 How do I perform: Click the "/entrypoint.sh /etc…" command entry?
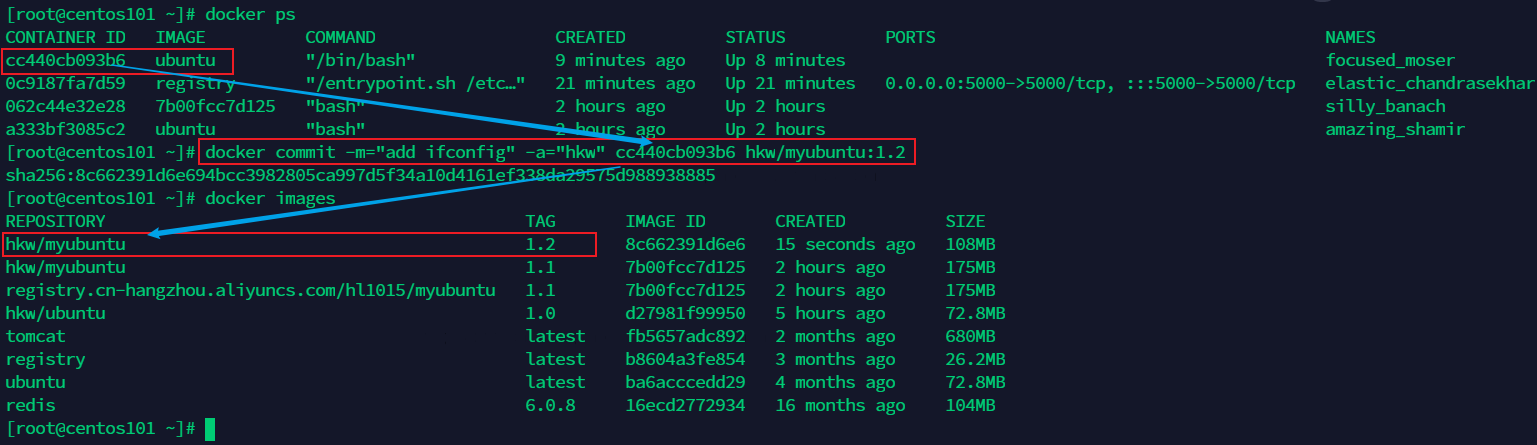pos(415,83)
